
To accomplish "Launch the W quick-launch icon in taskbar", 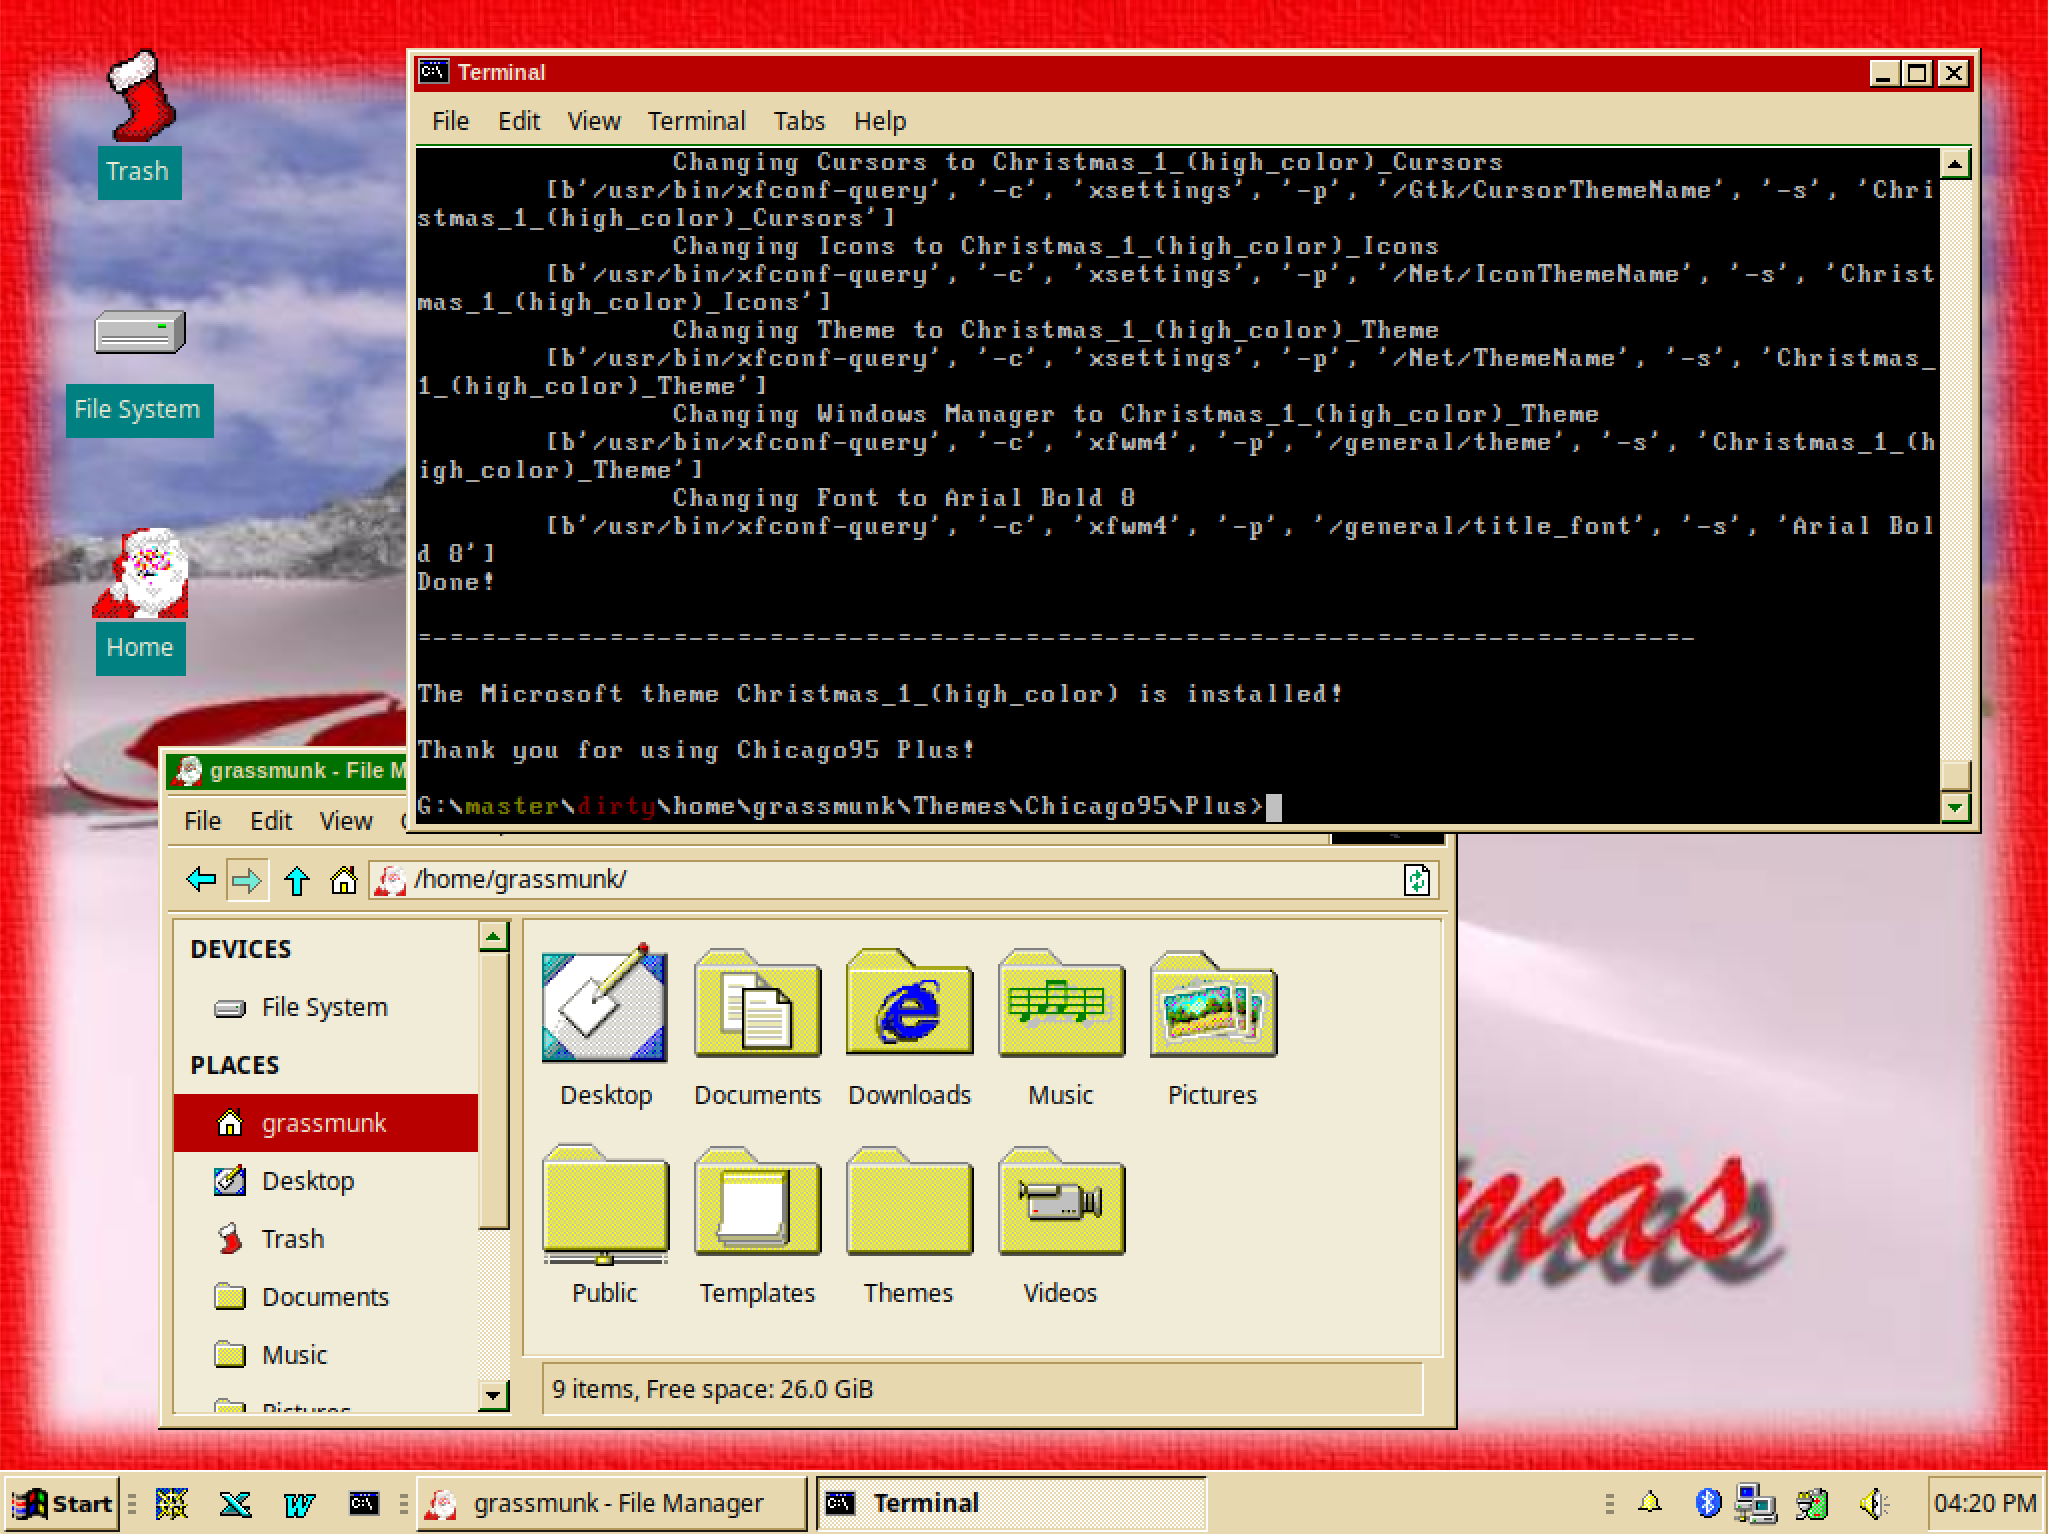I will click(x=299, y=1503).
